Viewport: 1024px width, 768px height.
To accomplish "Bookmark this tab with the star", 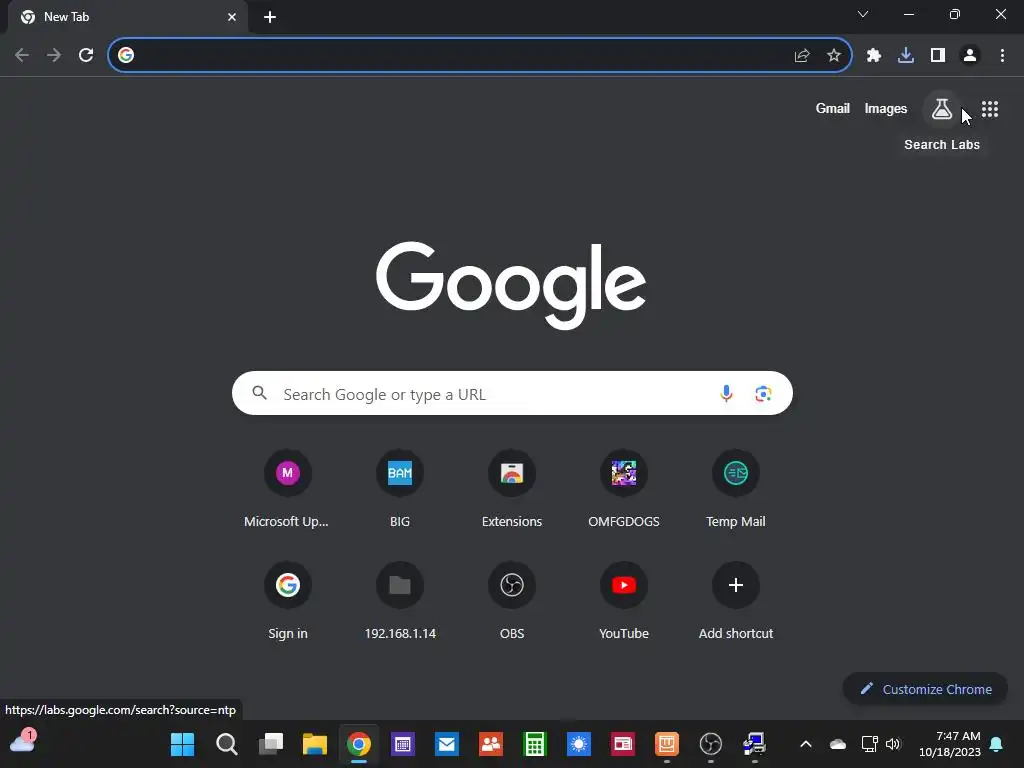I will point(833,56).
